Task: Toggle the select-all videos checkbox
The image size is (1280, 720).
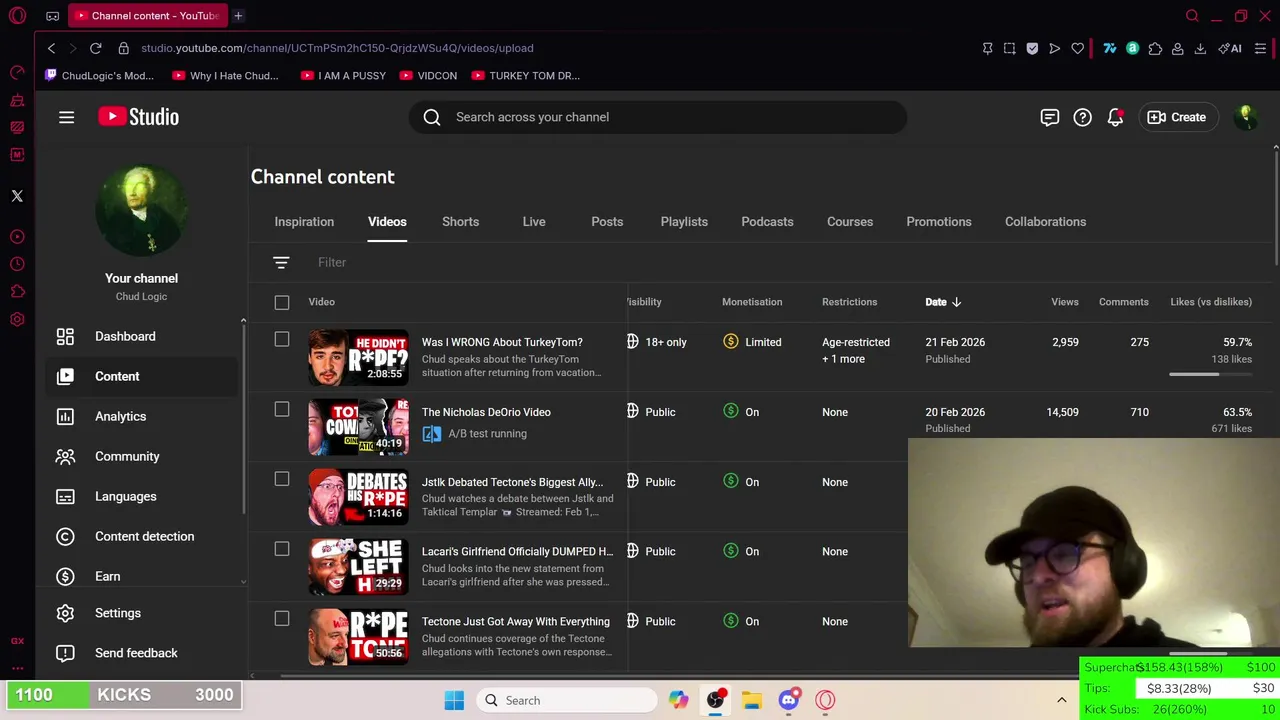Action: coord(282,302)
